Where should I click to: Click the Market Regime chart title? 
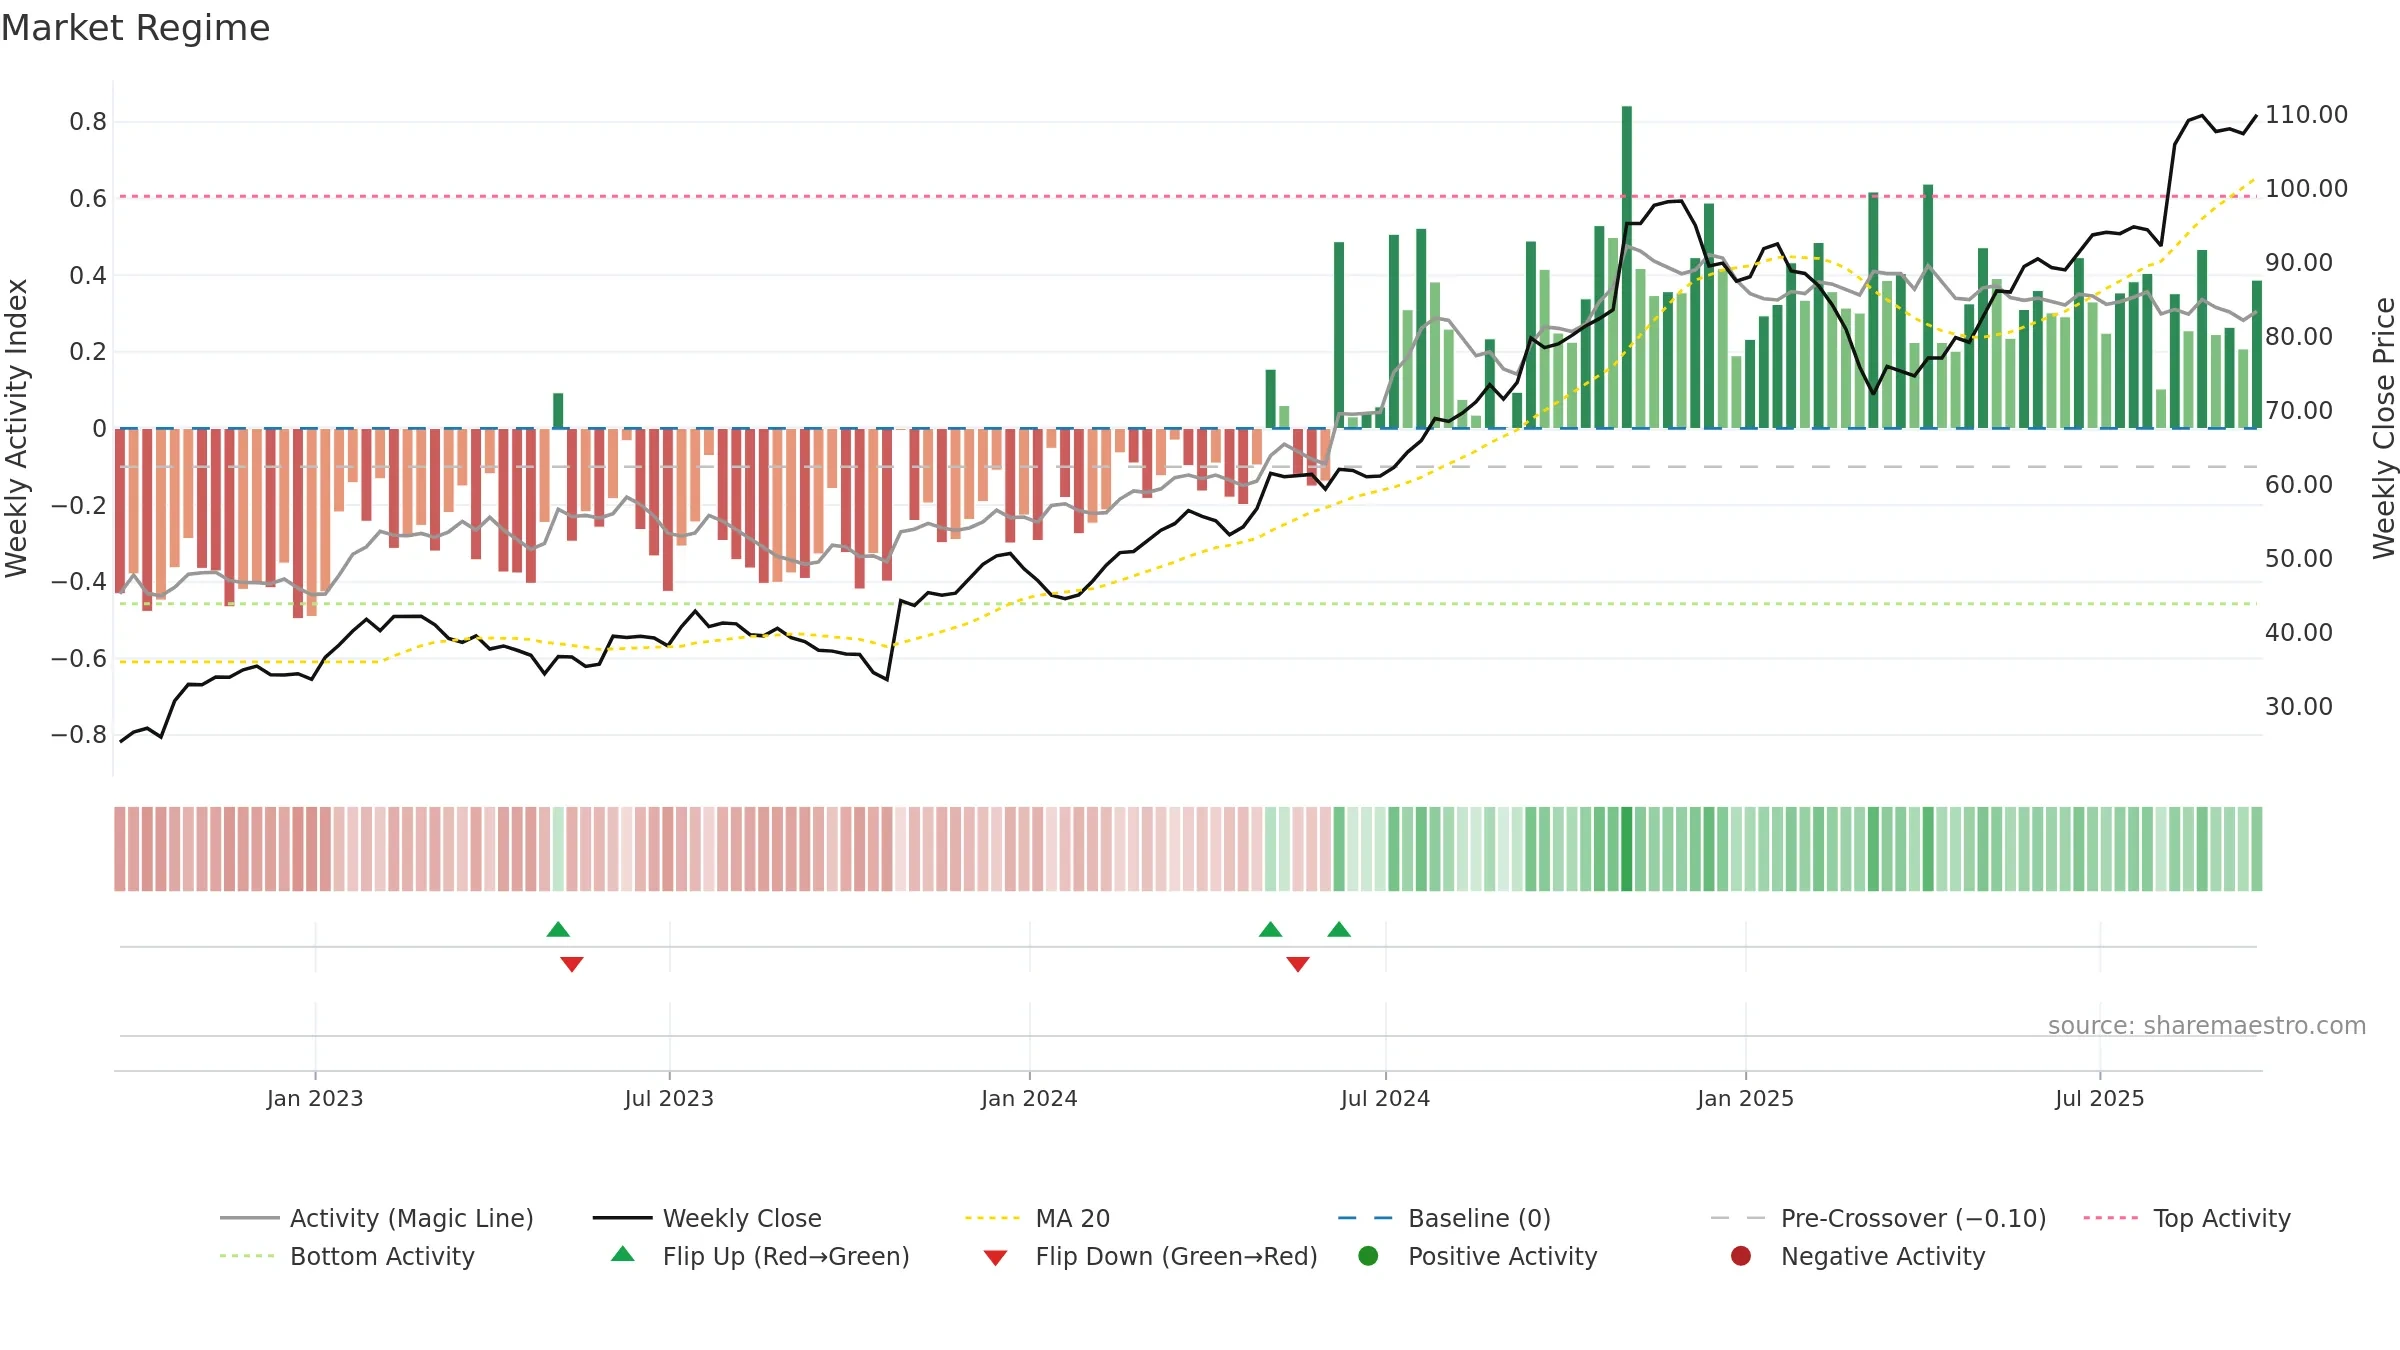135,28
